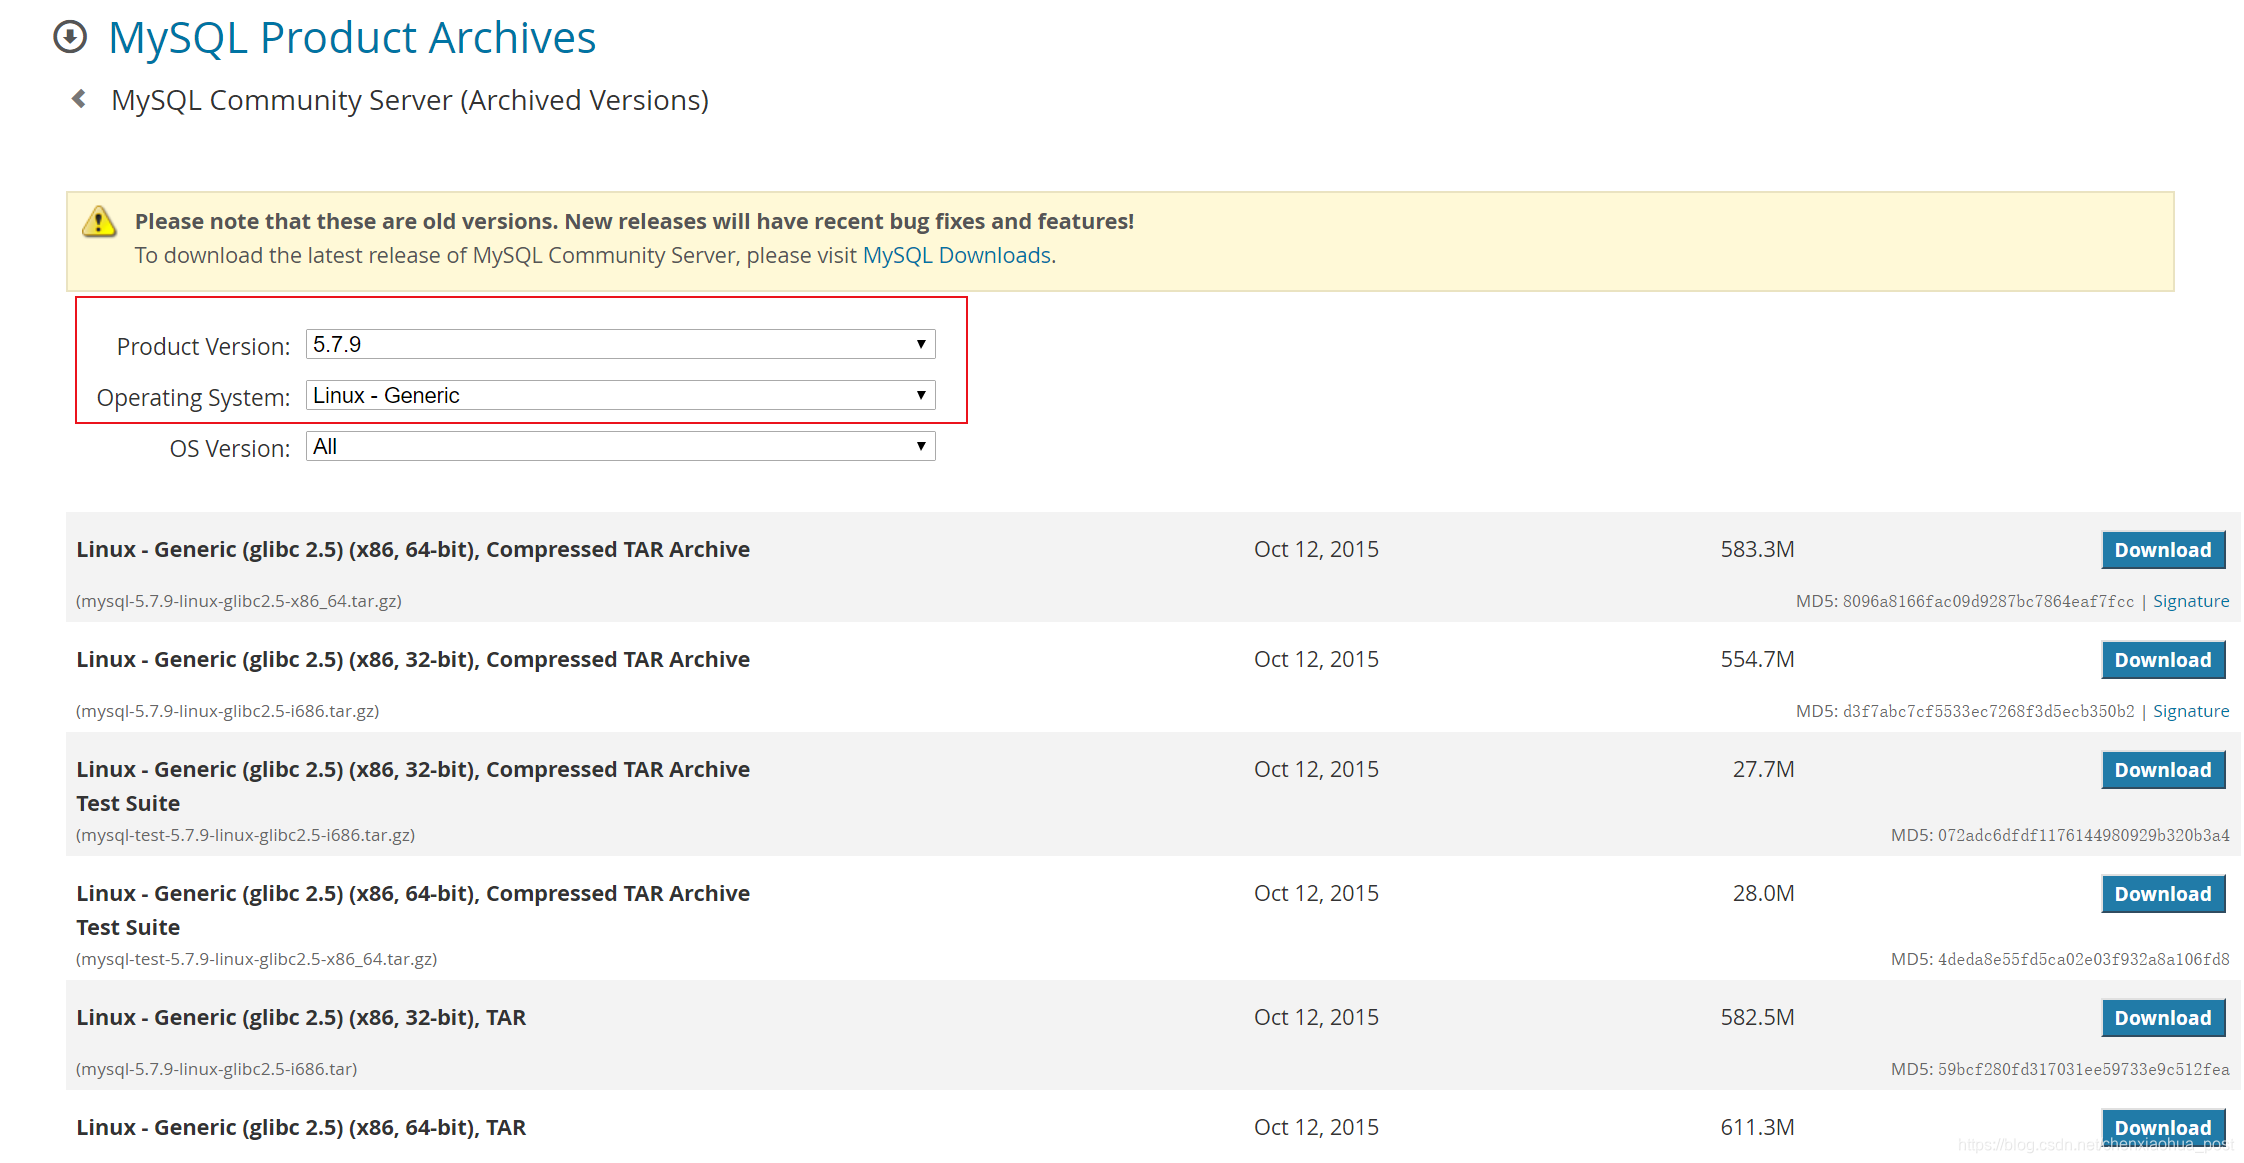The height and width of the screenshot is (1163, 2244).
Task: Click MySQL Product Archives heading
Action: click(x=352, y=37)
